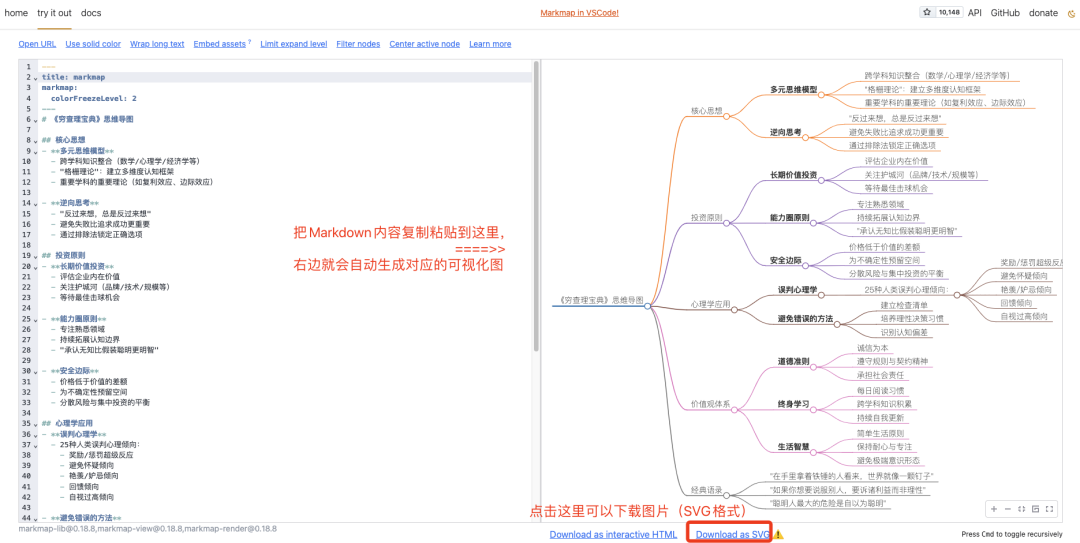Click the GitHub star icon button
Screen dimensions: 1080x543
tap(927, 12)
